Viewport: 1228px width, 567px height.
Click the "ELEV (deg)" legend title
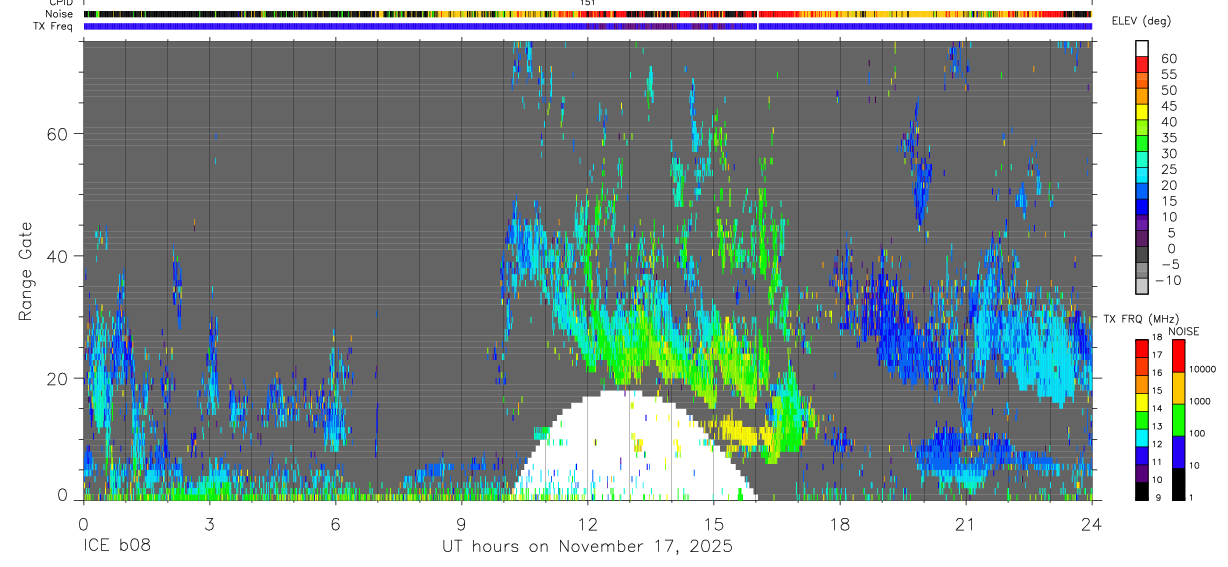(1141, 22)
